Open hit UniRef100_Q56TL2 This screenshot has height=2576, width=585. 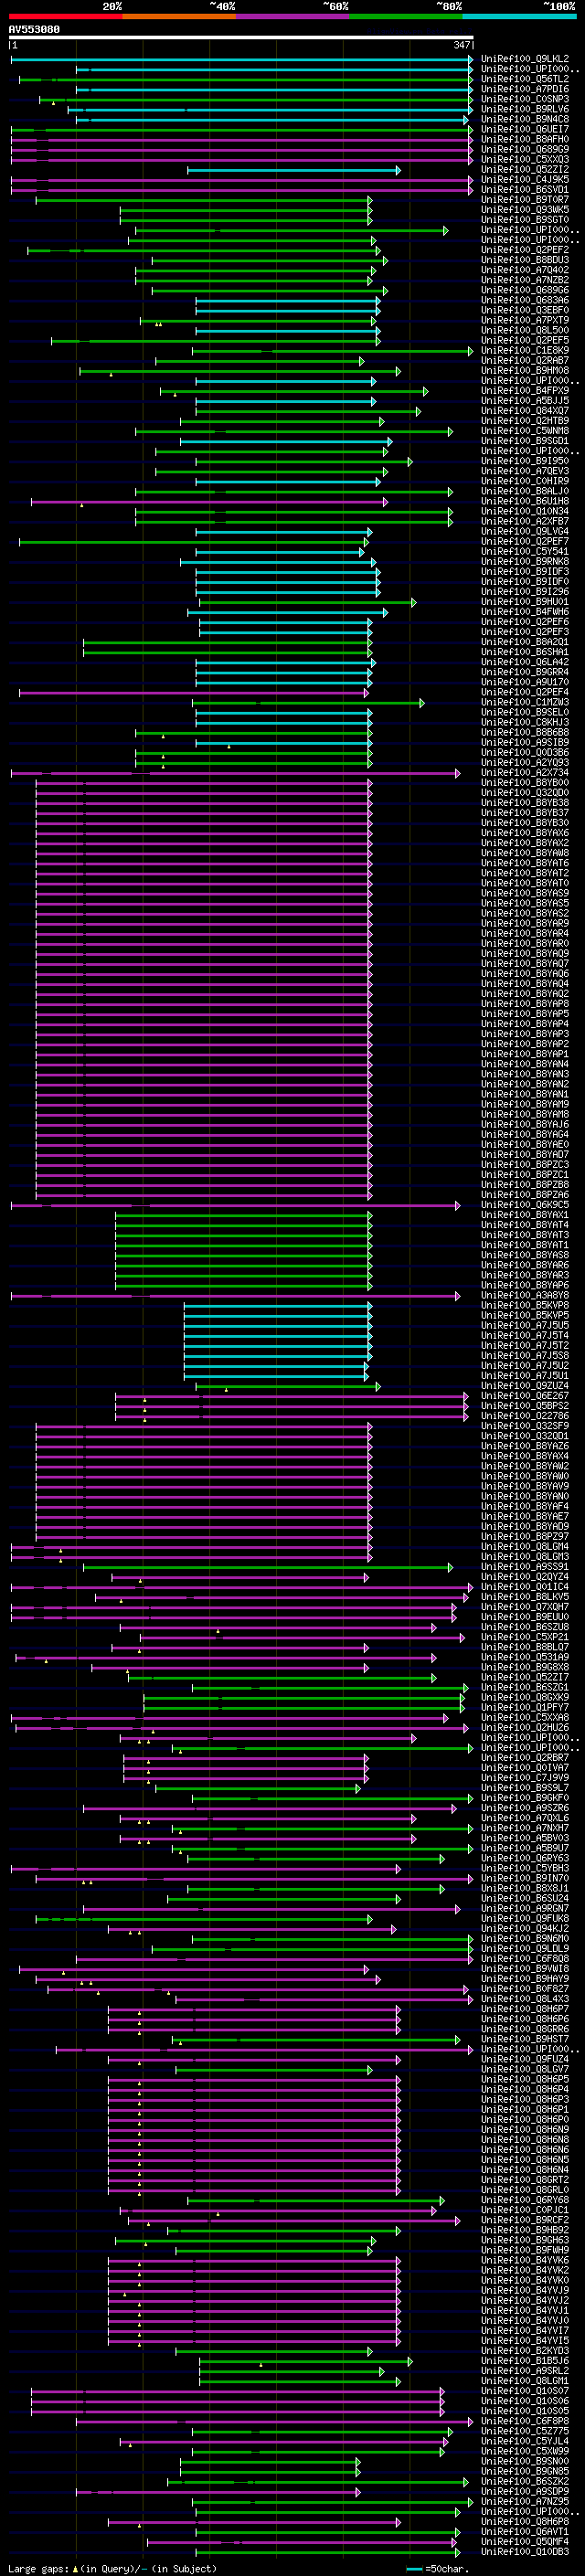pos(525,79)
